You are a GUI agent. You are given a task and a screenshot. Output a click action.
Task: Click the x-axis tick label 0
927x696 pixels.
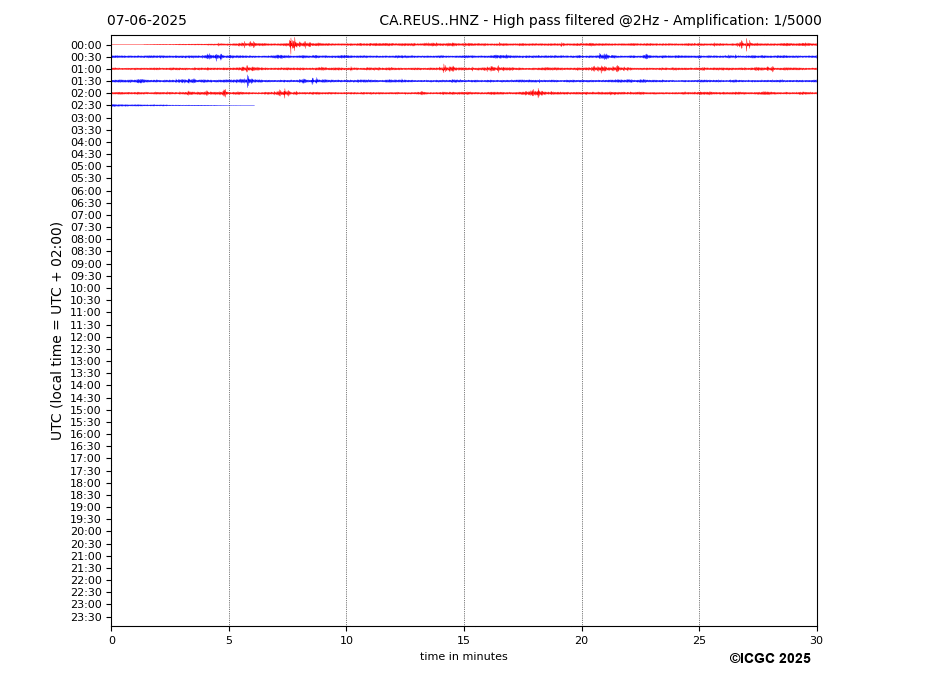(x=112, y=640)
